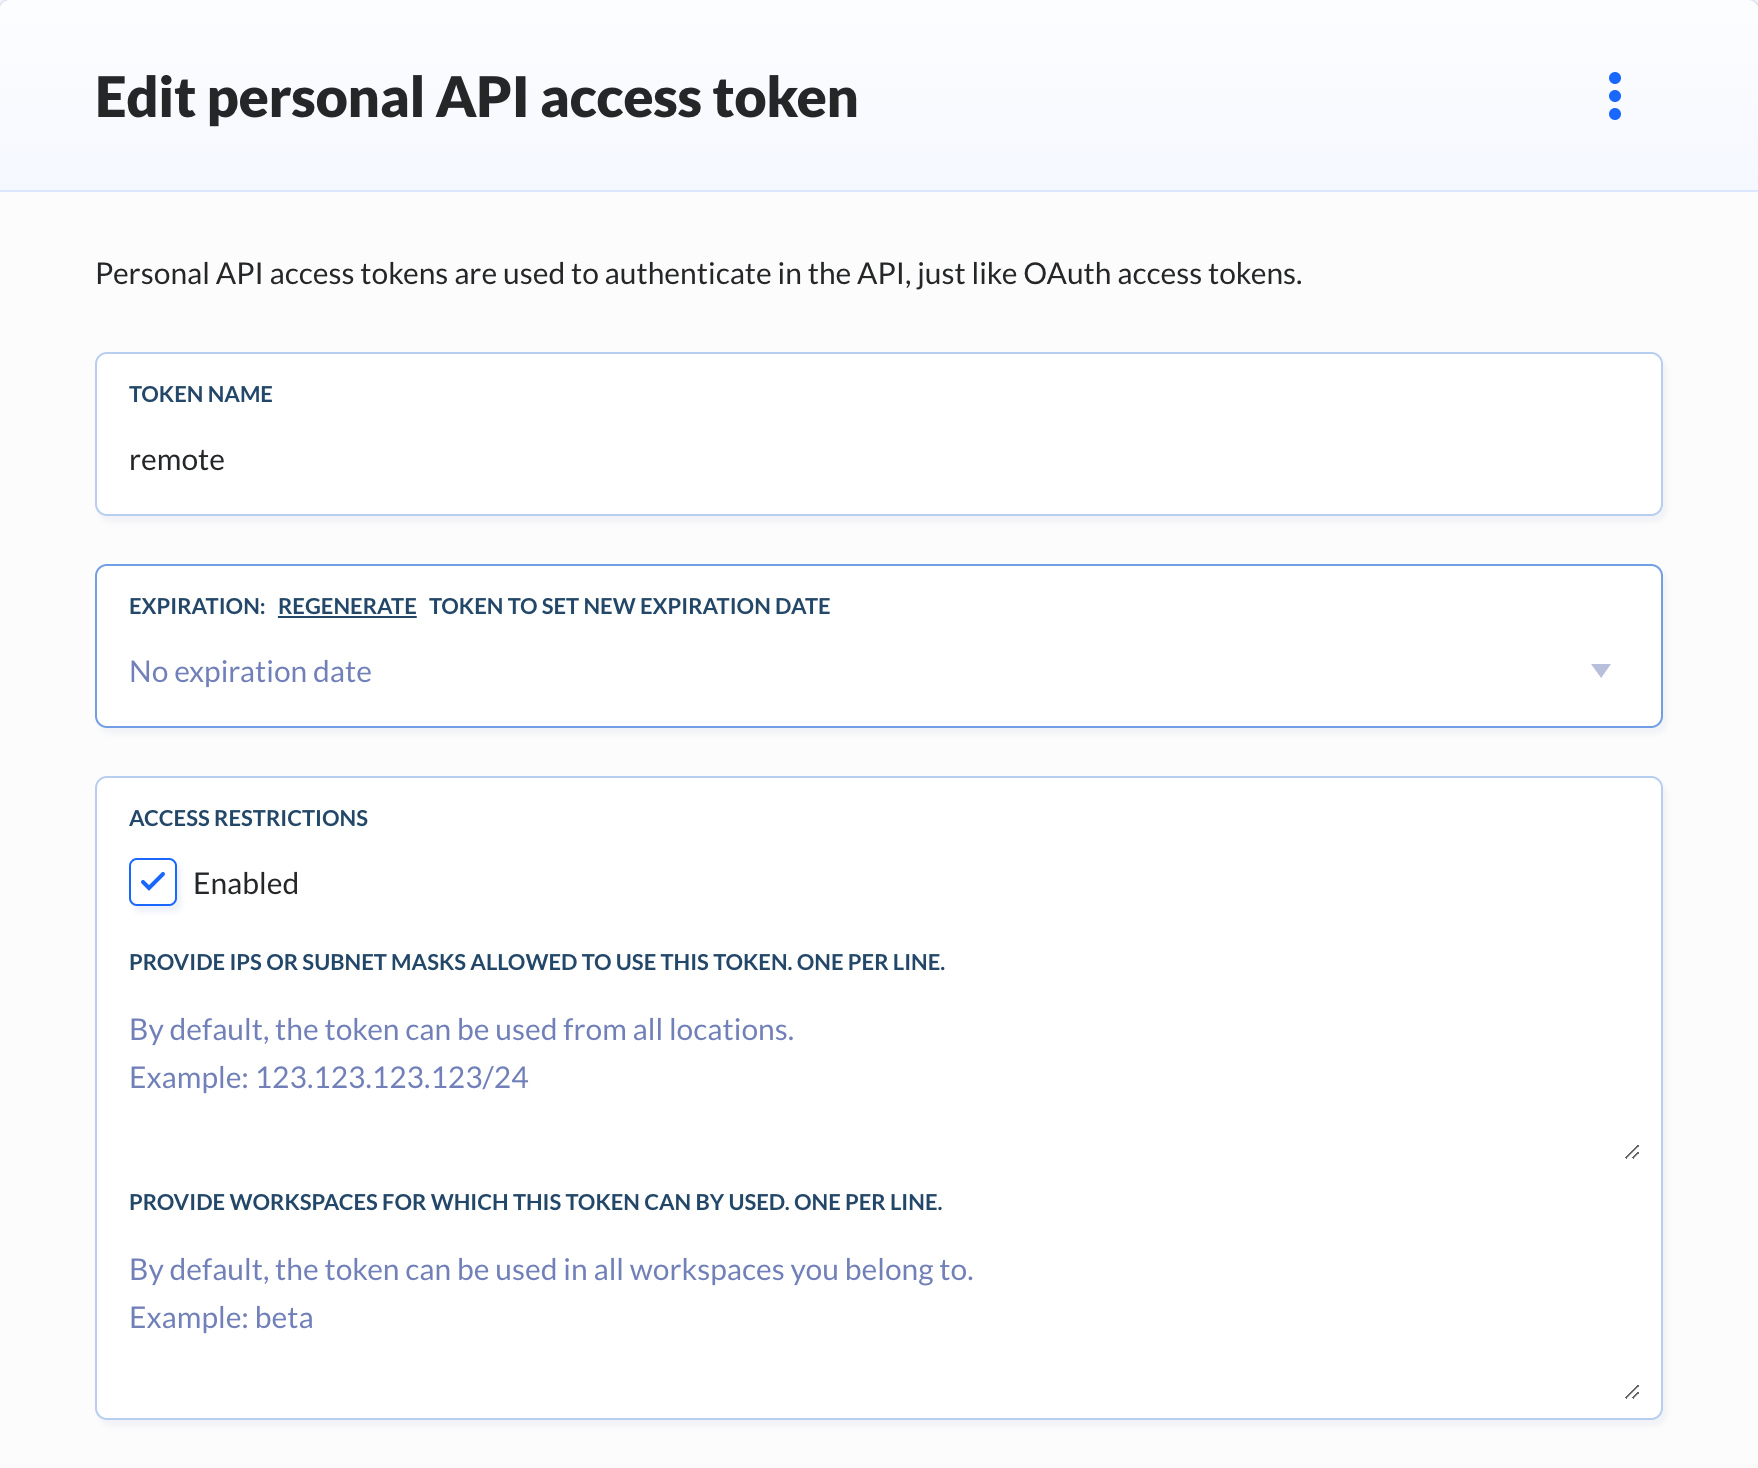This screenshot has height=1468, width=1758.
Task: Uncheck the Enabled access restrictions checkbox
Action: click(153, 882)
